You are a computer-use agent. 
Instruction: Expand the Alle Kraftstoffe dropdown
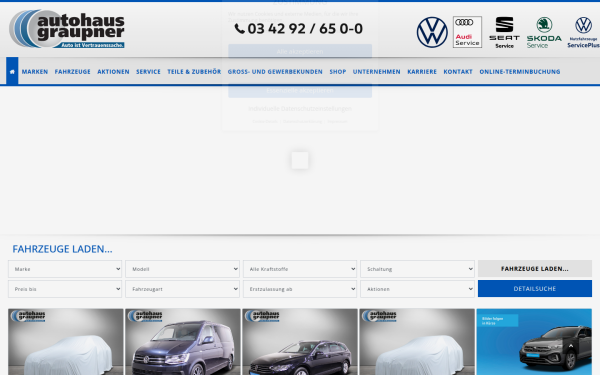coord(300,269)
